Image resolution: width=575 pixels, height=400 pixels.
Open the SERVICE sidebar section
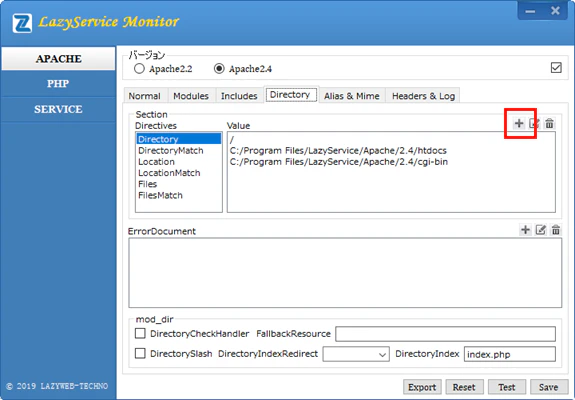point(58,109)
